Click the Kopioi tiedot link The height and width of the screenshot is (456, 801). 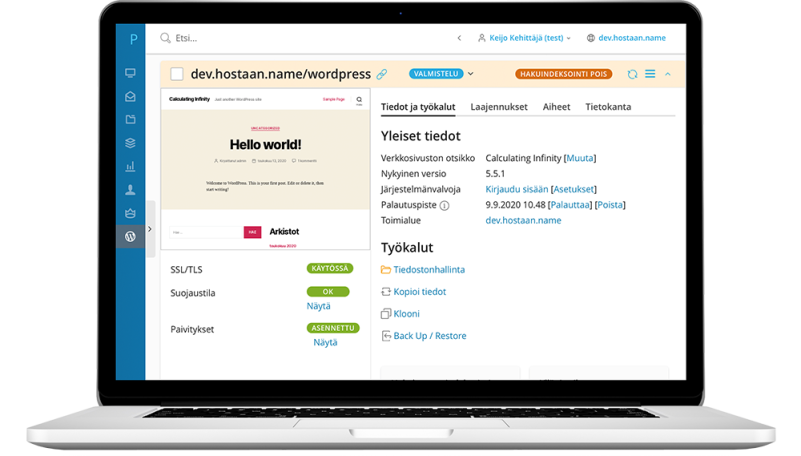(419, 292)
